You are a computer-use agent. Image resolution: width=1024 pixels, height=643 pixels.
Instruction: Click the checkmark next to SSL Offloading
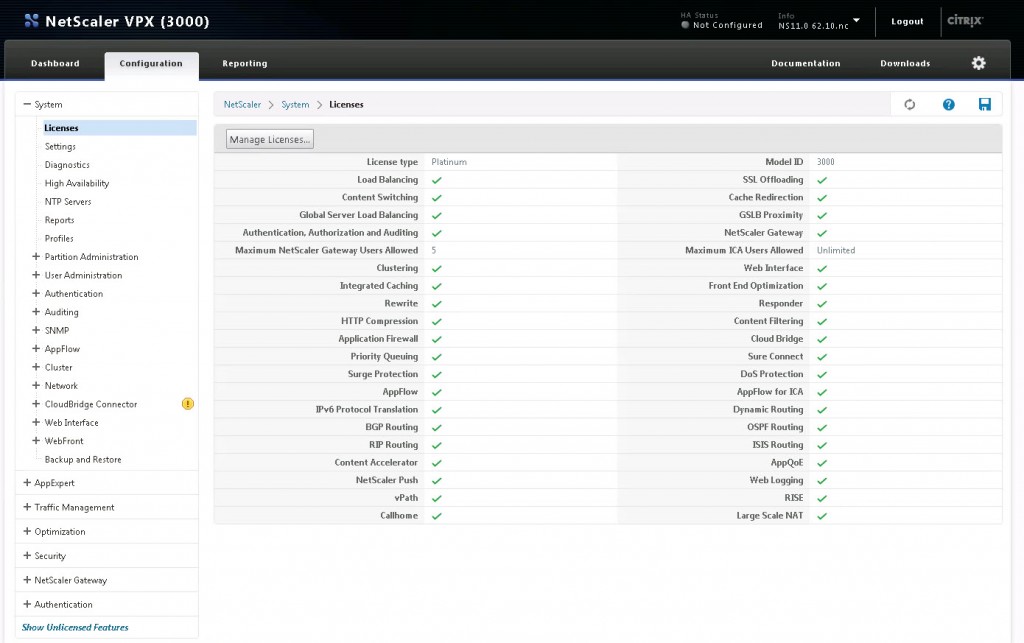[x=820, y=180]
